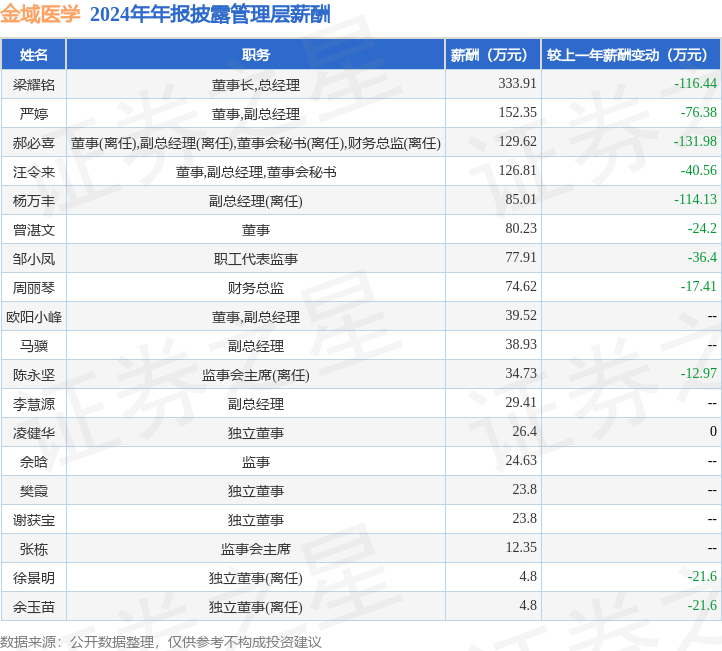This screenshot has height=651, width=722.
Task: Click the change value -12.97
Action: [x=699, y=373]
